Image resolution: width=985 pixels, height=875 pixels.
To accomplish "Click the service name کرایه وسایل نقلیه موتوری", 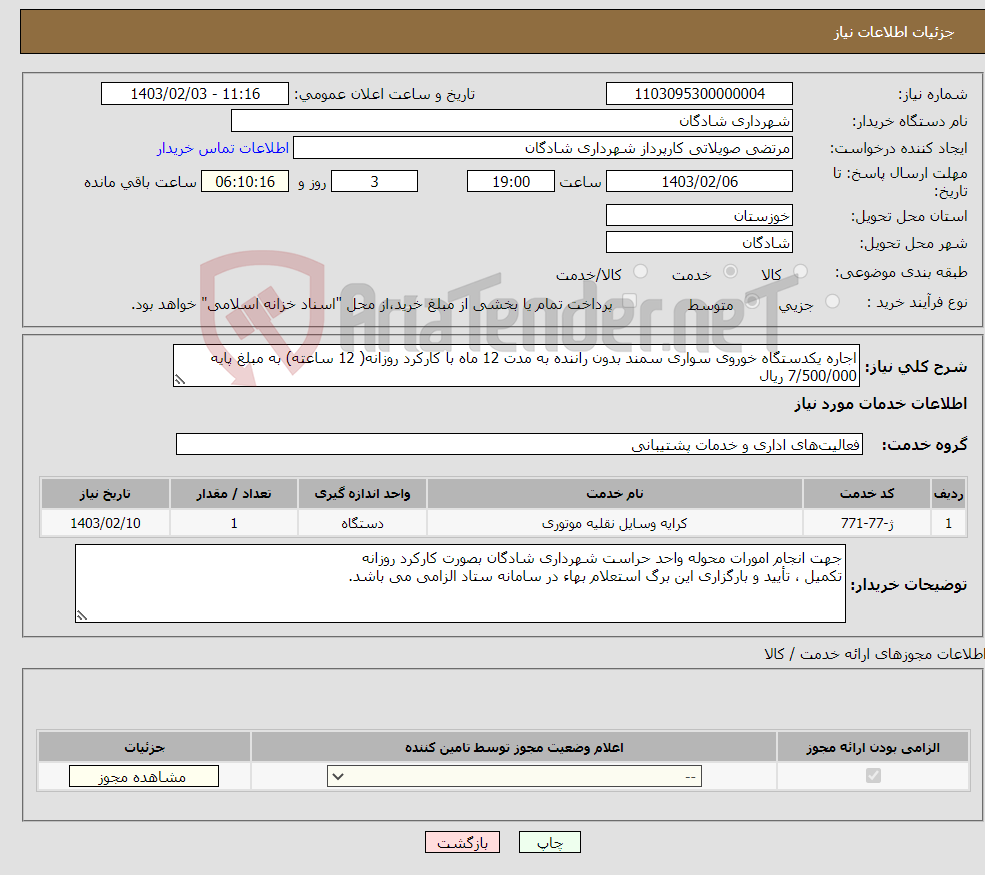I will (x=614, y=523).
